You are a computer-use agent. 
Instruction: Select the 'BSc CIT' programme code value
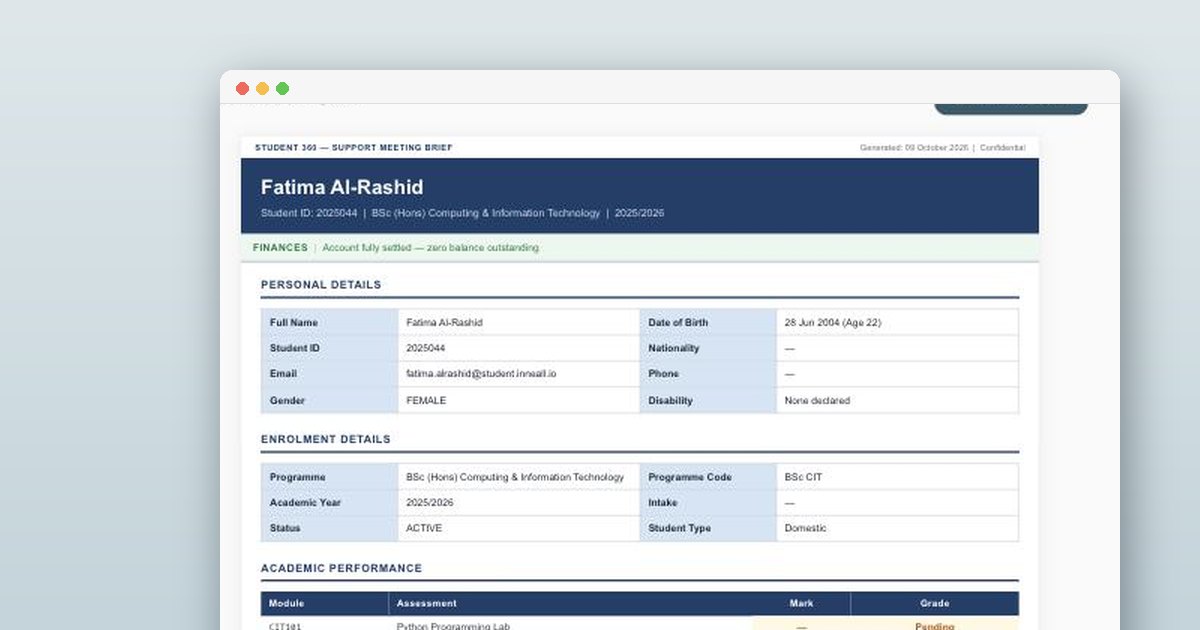pyautogui.click(x=803, y=477)
